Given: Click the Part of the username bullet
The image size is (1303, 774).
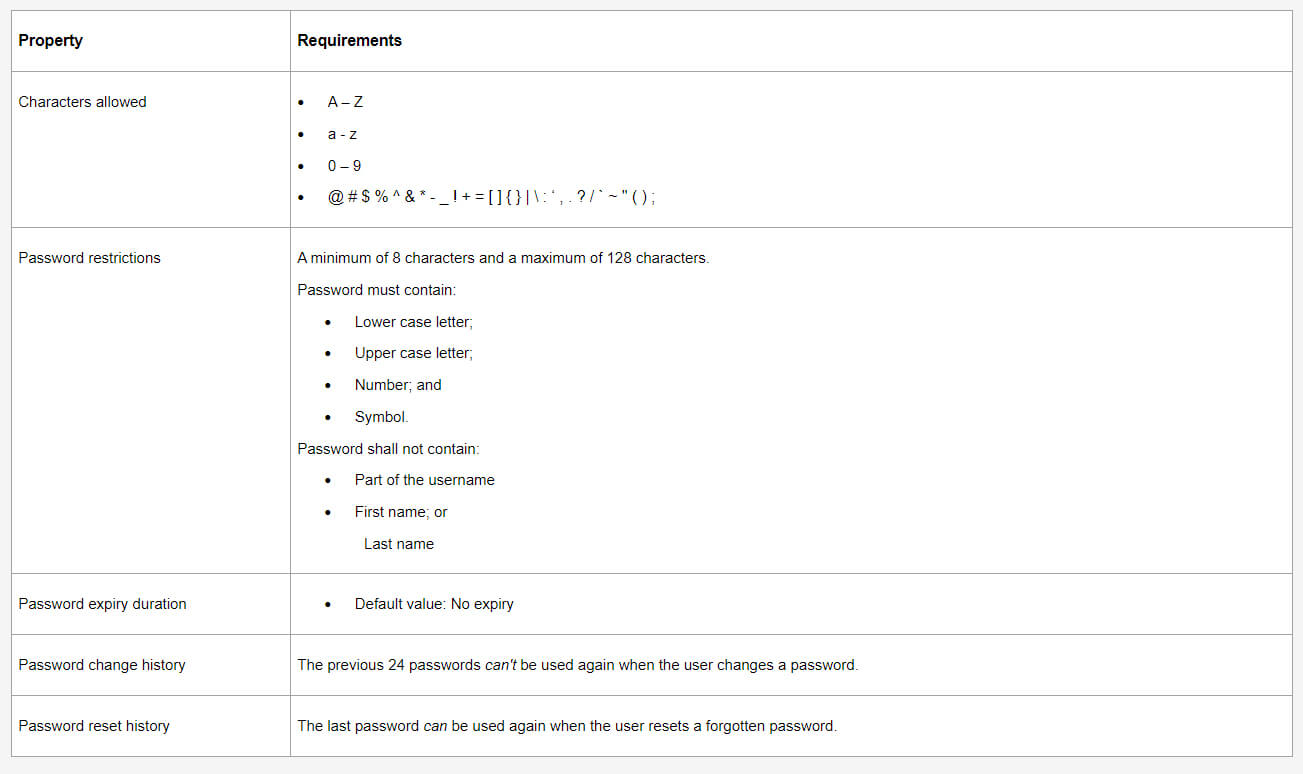Looking at the screenshot, I should coord(424,480).
